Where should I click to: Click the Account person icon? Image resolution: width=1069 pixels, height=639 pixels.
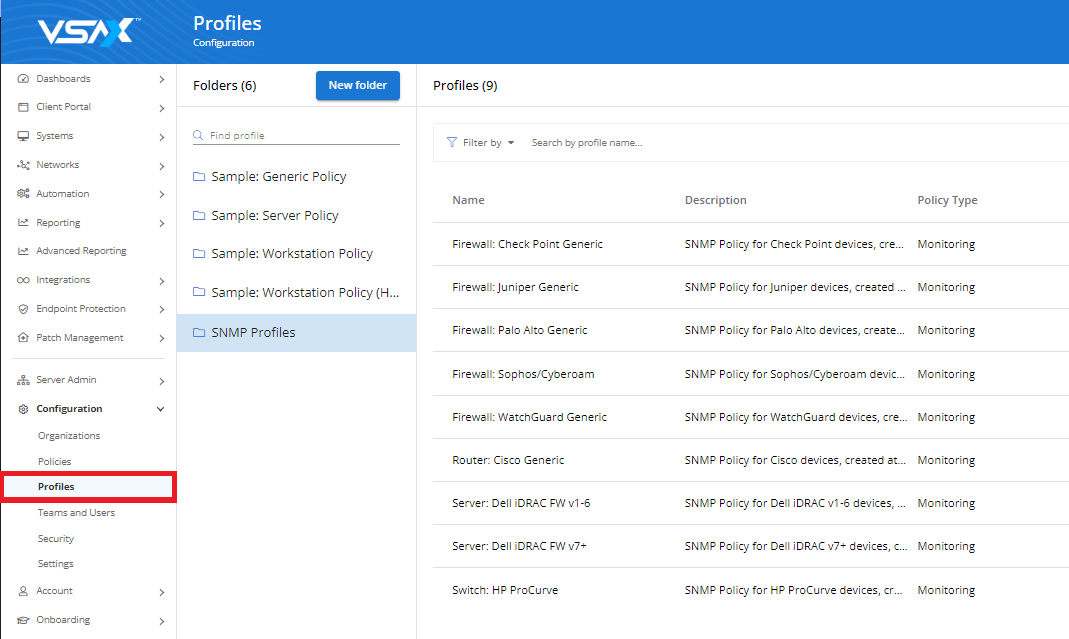click(x=23, y=591)
